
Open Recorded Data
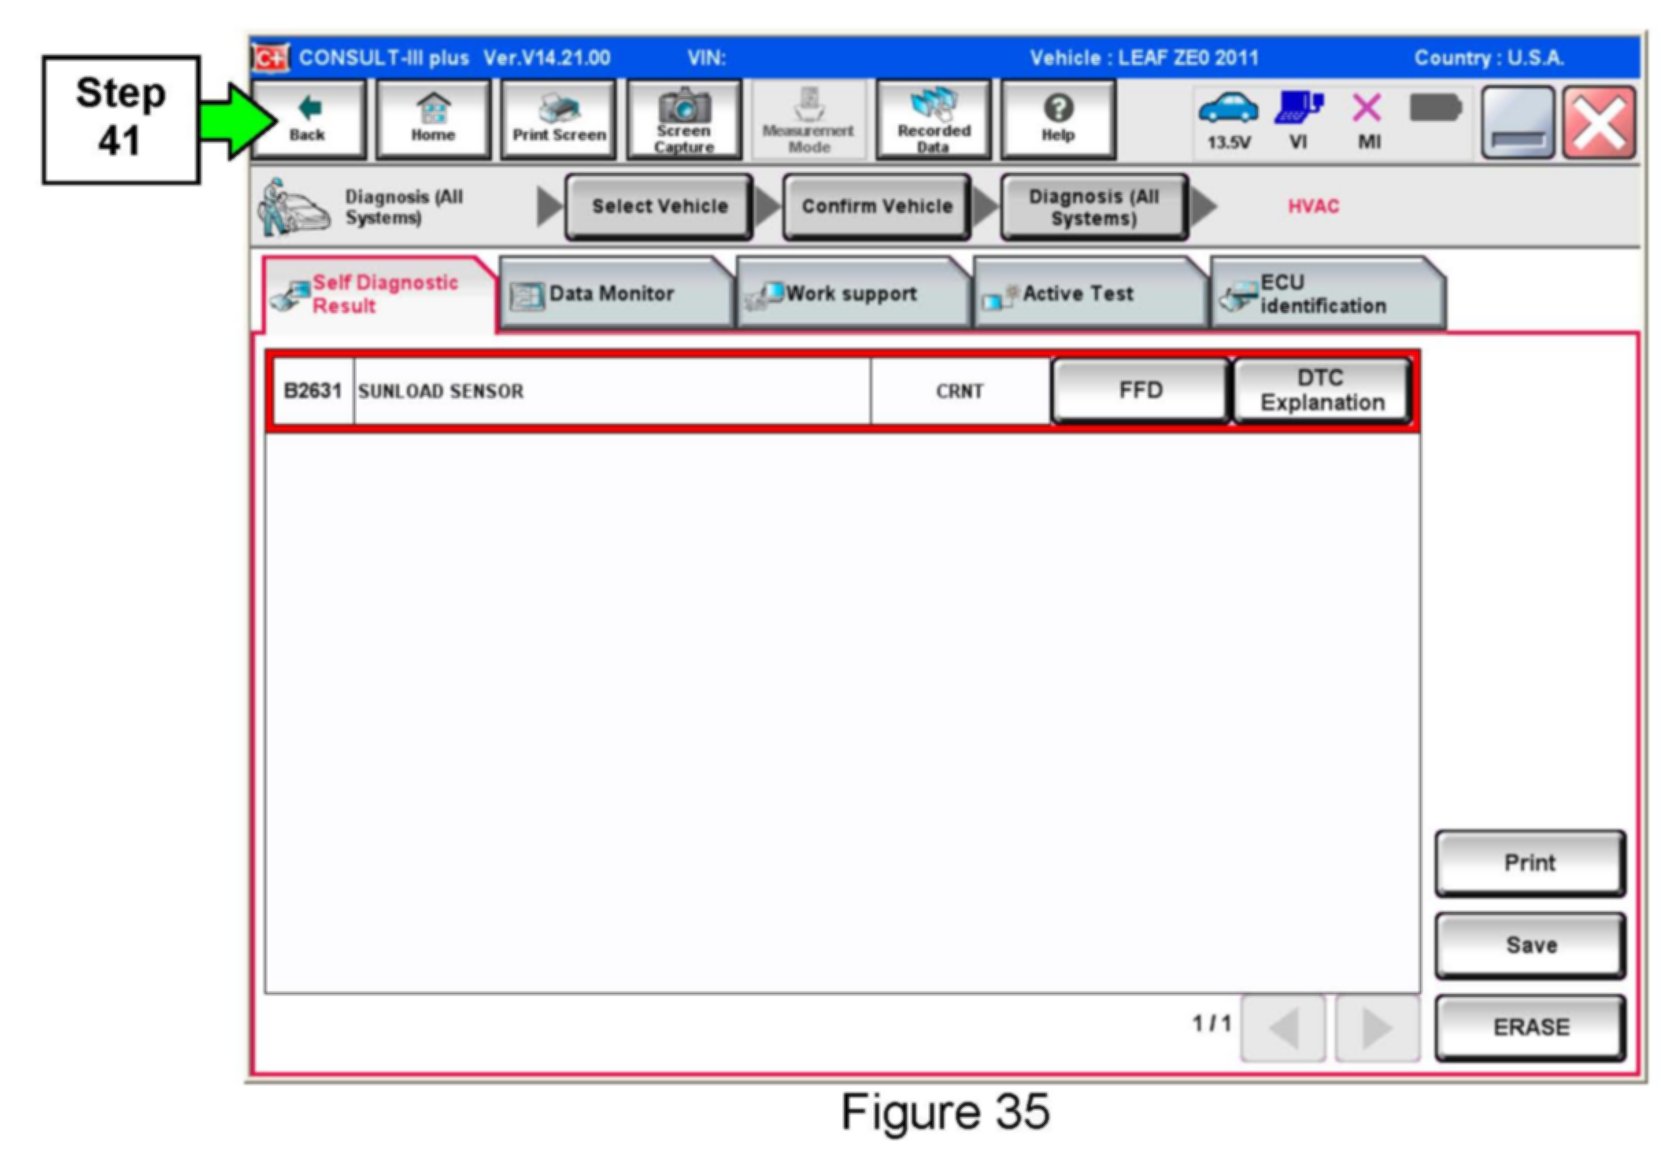(x=933, y=119)
